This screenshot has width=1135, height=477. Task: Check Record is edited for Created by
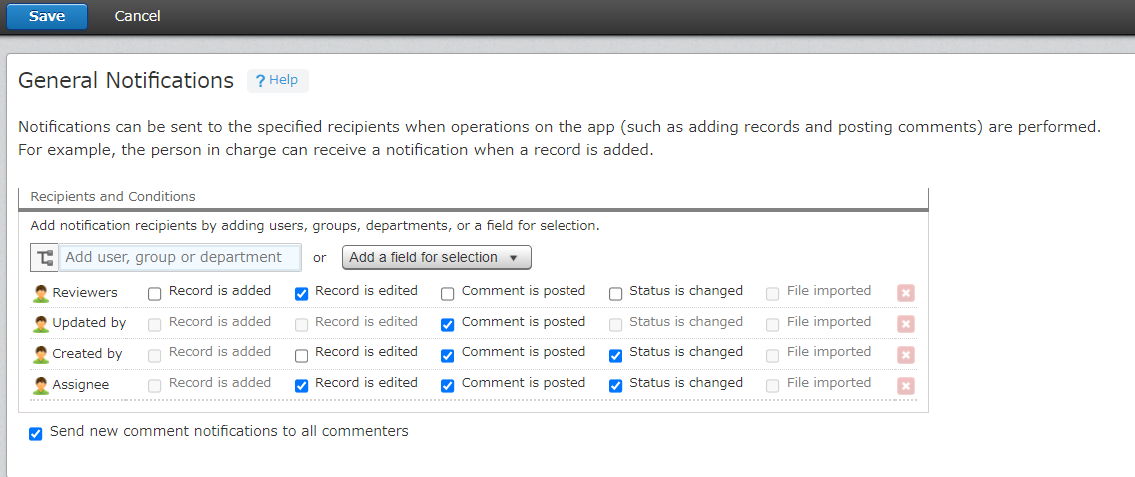(301, 355)
